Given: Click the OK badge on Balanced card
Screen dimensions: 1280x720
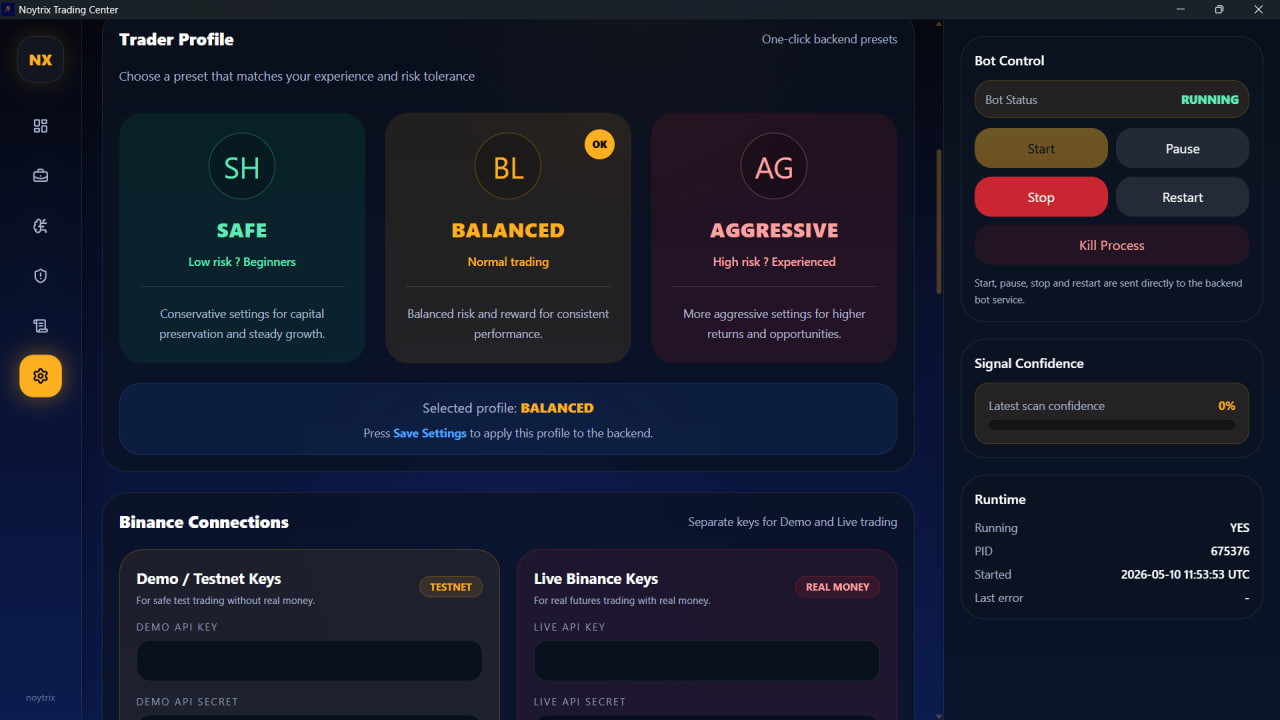Looking at the screenshot, I should click(x=600, y=144).
